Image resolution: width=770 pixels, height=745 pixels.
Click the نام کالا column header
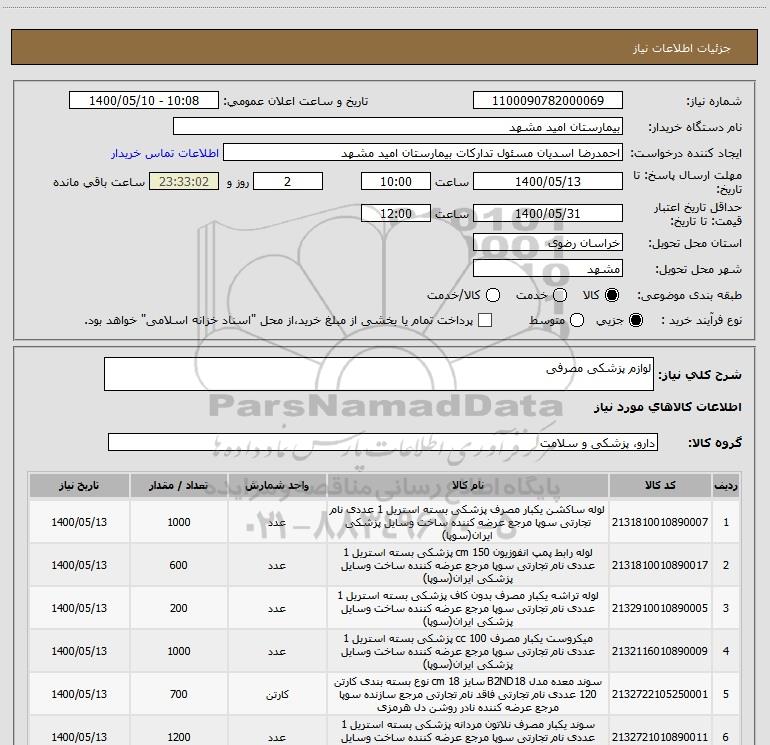click(x=468, y=486)
